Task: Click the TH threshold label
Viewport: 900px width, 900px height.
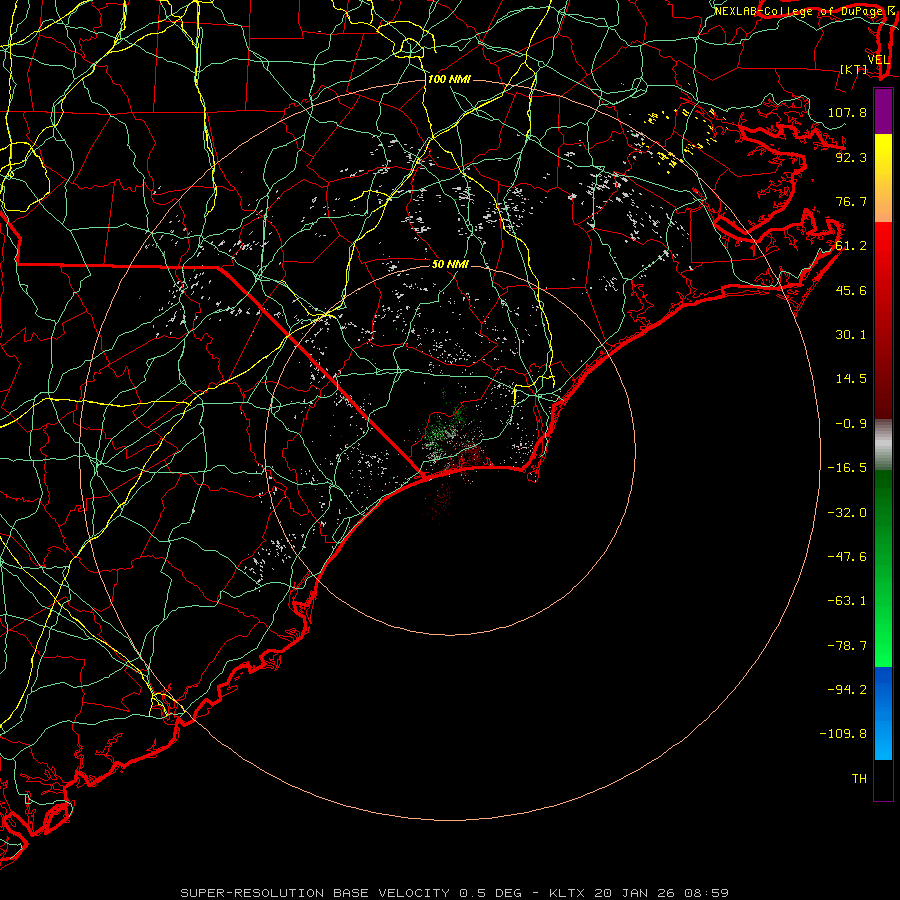Action: click(x=859, y=779)
